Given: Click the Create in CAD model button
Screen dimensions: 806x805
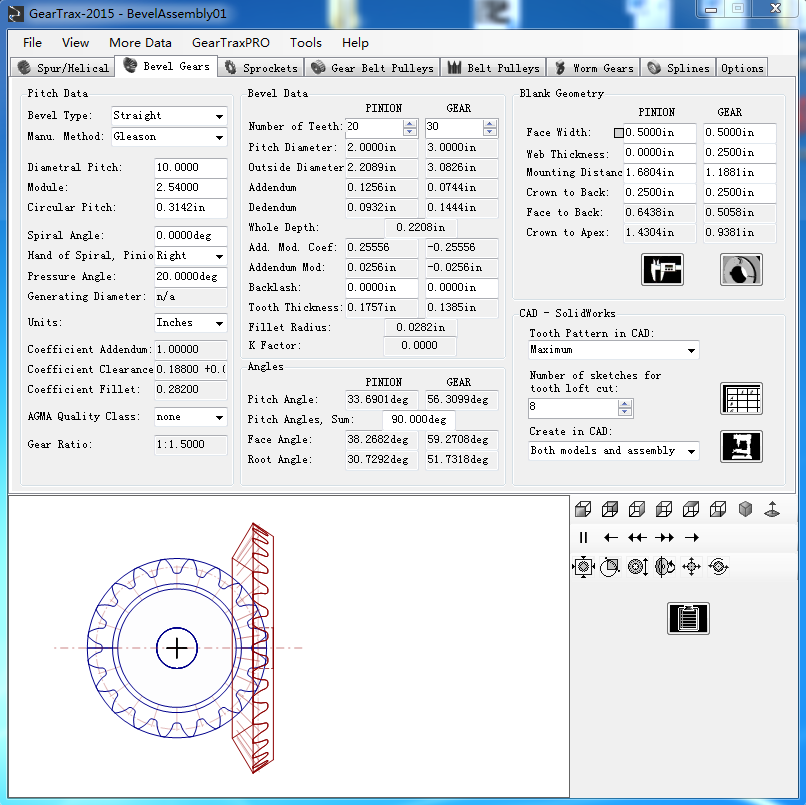Looking at the screenshot, I should coord(741,446).
